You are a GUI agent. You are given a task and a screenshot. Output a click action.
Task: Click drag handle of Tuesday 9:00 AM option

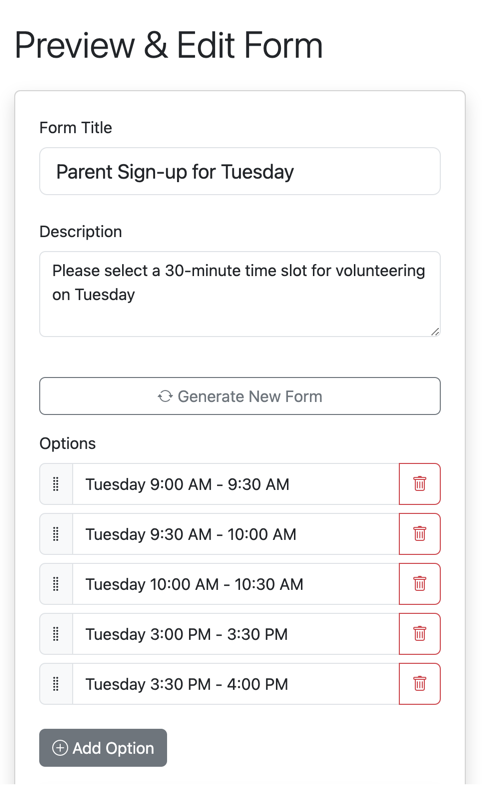tap(56, 484)
